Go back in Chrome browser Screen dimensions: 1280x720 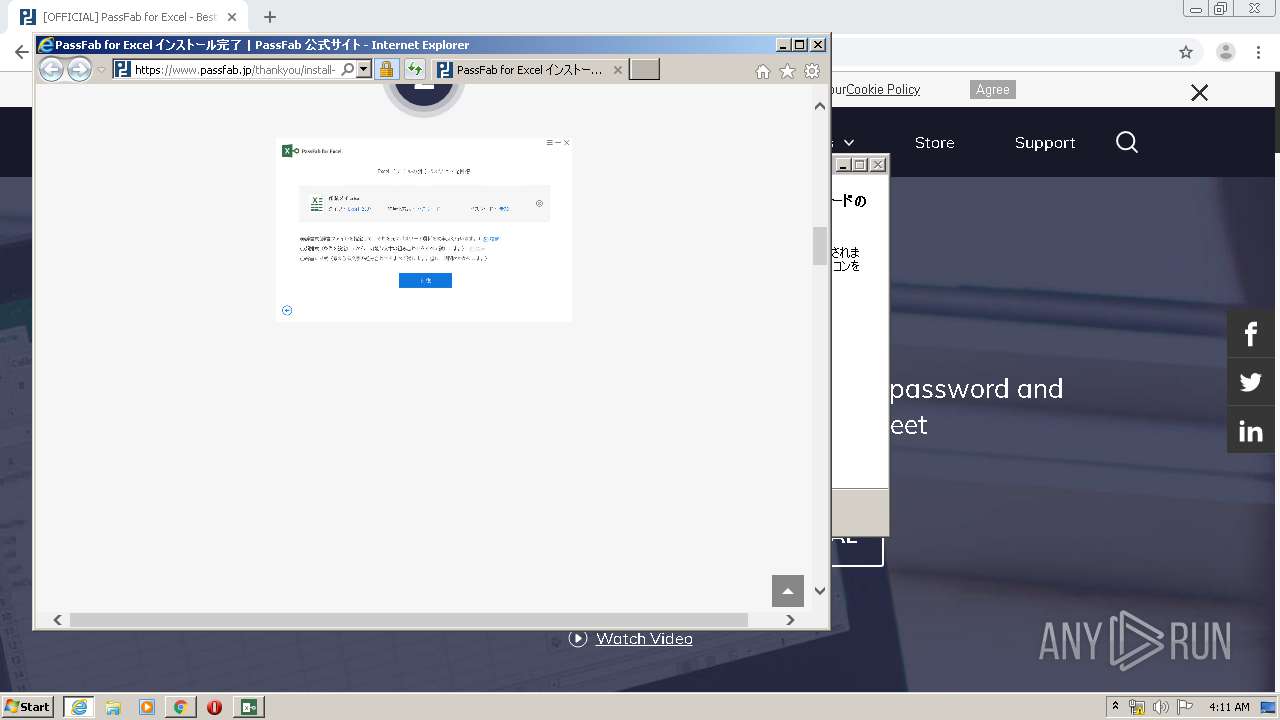(21, 52)
